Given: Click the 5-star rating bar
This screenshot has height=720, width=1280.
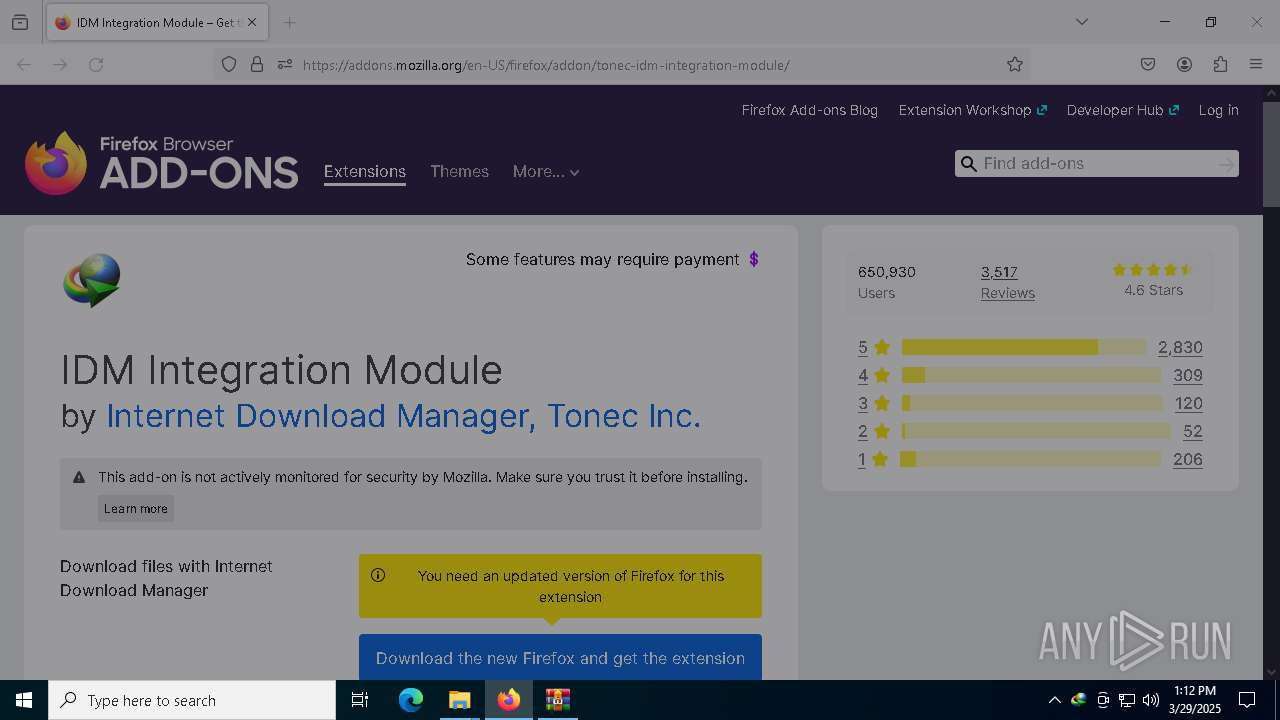Looking at the screenshot, I should [x=1024, y=347].
